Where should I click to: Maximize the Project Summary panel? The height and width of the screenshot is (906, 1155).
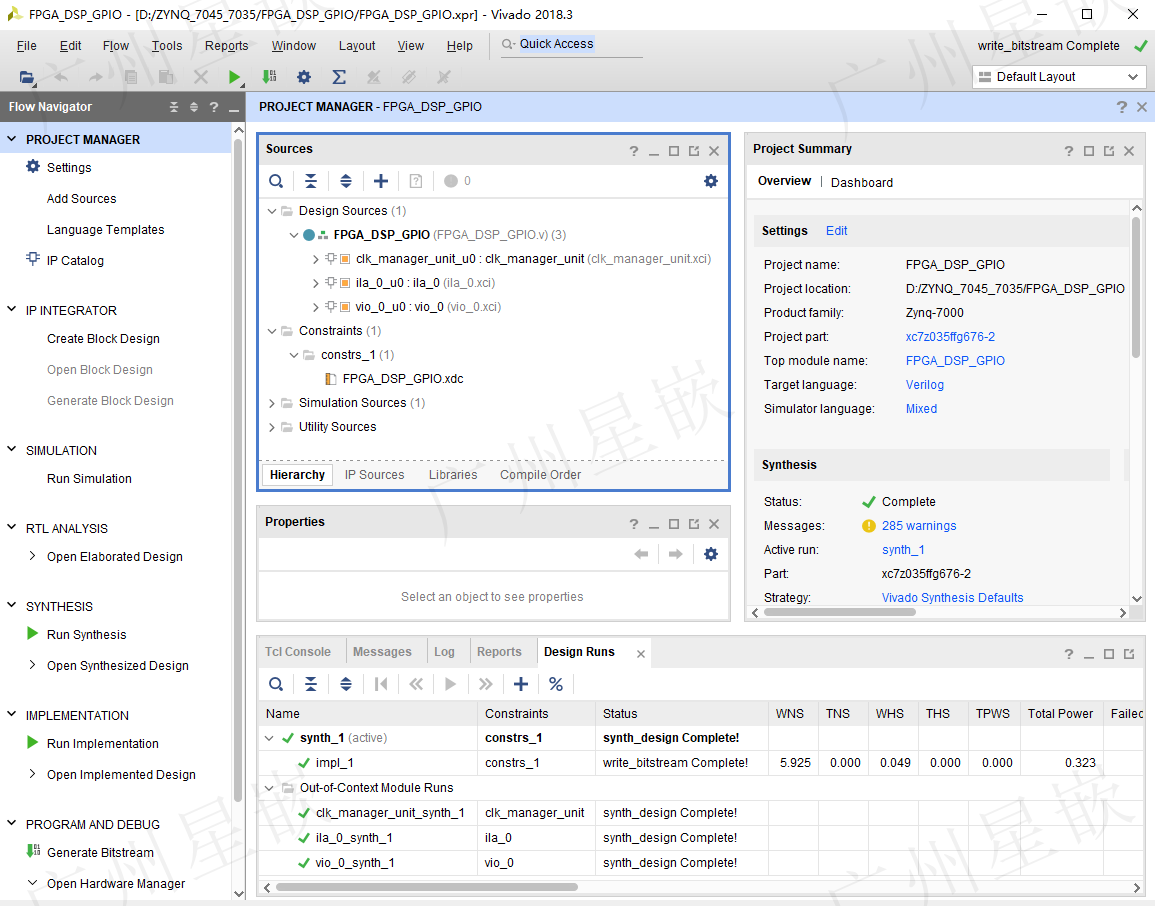1089,151
